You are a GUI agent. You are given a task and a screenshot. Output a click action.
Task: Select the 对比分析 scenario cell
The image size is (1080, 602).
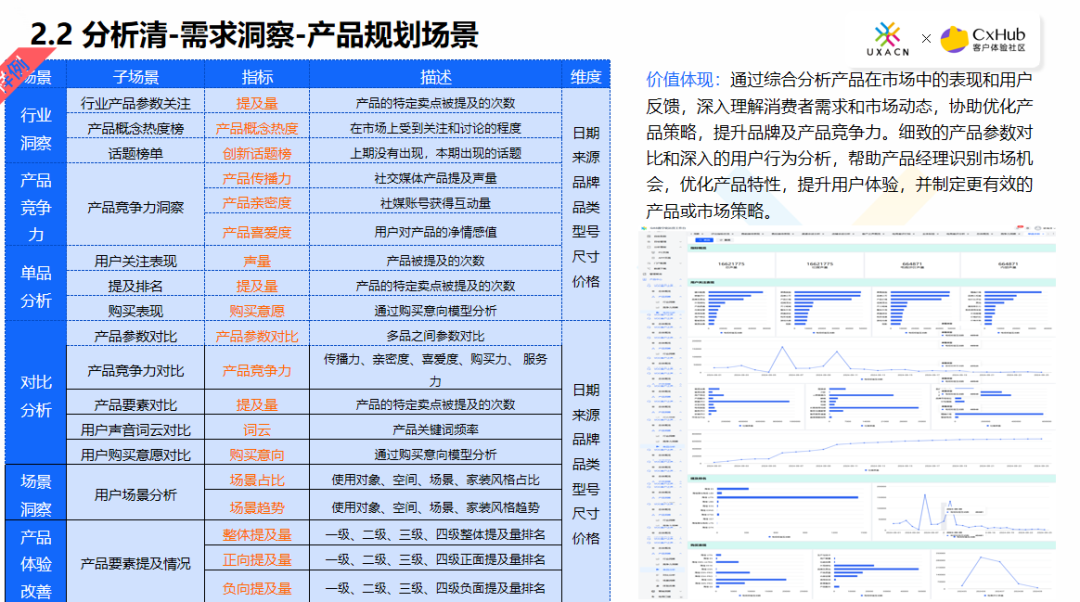click(x=36, y=395)
